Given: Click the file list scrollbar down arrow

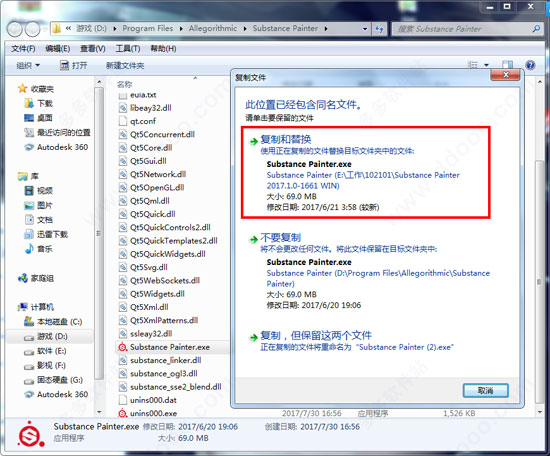Looking at the screenshot, I should [539, 412].
